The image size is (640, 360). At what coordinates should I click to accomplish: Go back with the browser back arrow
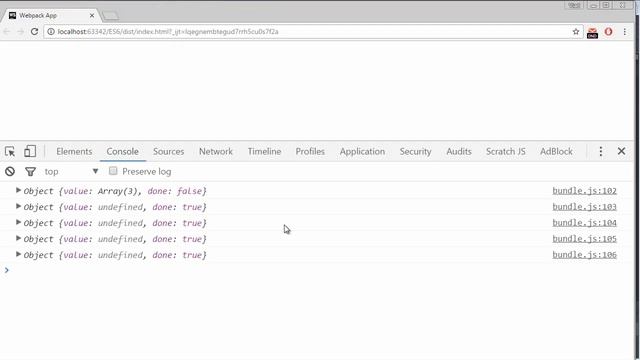coord(7,31)
